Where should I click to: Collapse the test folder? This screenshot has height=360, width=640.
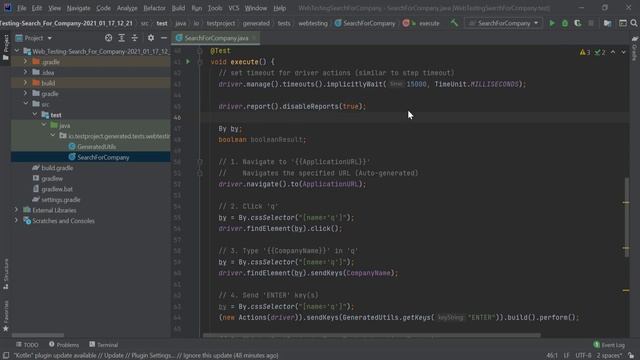[35, 115]
